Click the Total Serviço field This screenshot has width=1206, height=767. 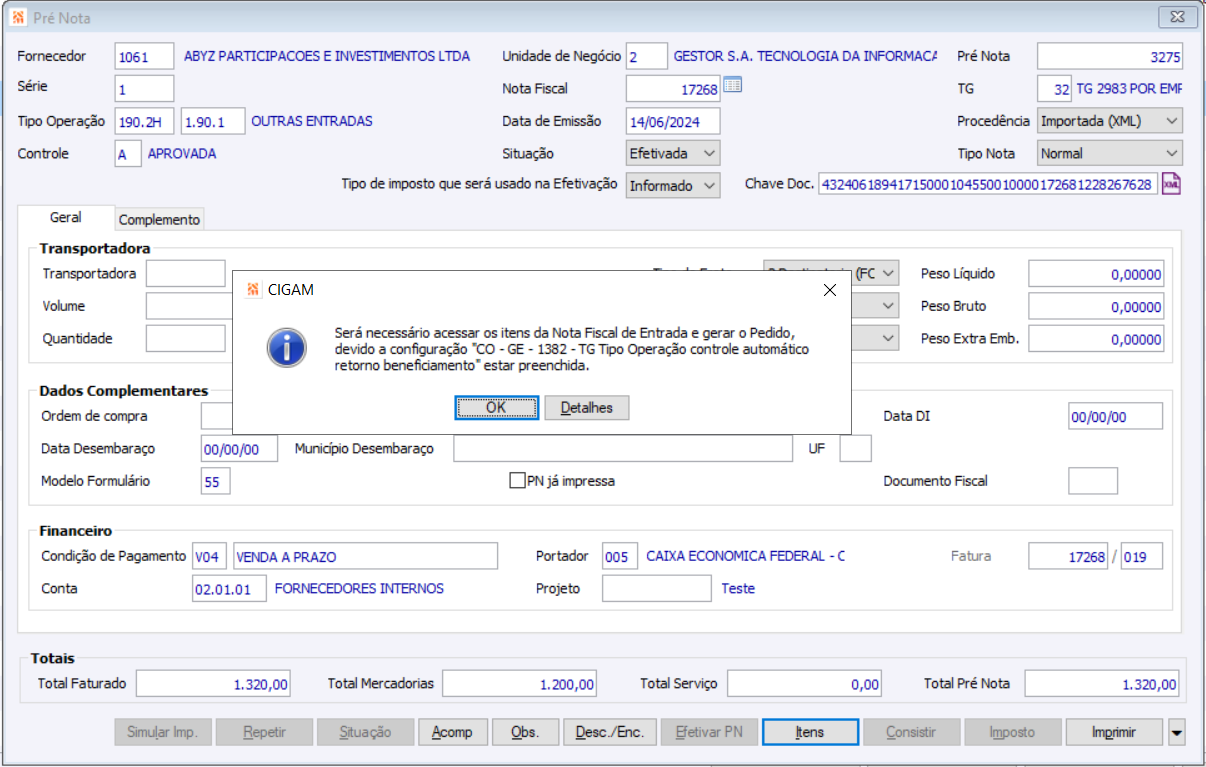point(804,684)
